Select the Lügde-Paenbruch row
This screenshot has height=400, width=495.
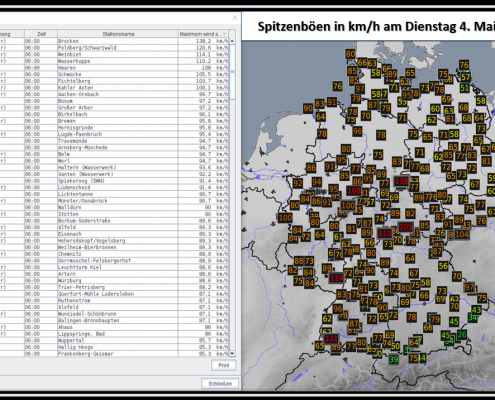coord(114,134)
